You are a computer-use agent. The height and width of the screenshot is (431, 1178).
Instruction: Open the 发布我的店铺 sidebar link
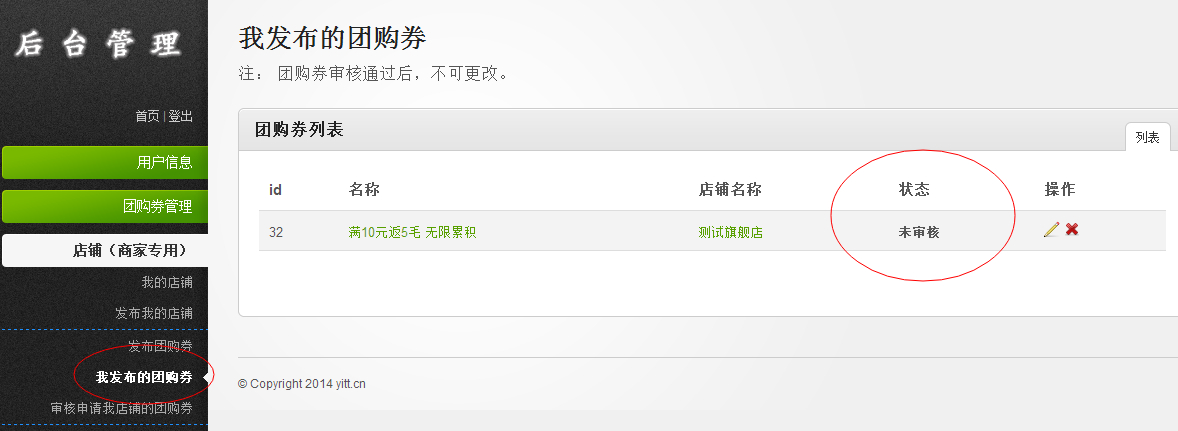[x=154, y=313]
